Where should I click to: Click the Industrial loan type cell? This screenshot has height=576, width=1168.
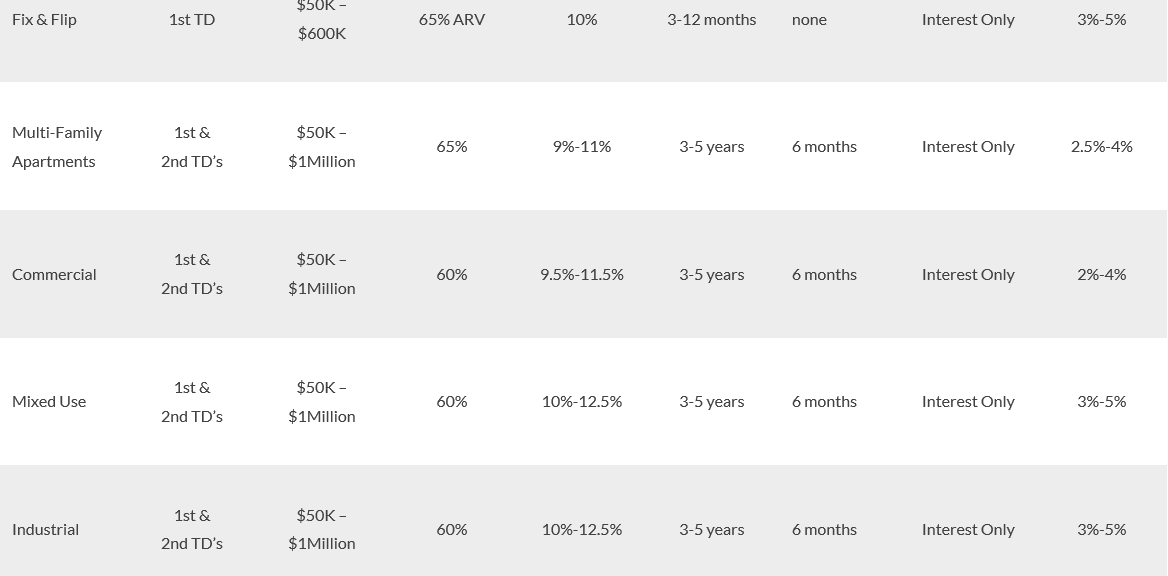tap(45, 529)
